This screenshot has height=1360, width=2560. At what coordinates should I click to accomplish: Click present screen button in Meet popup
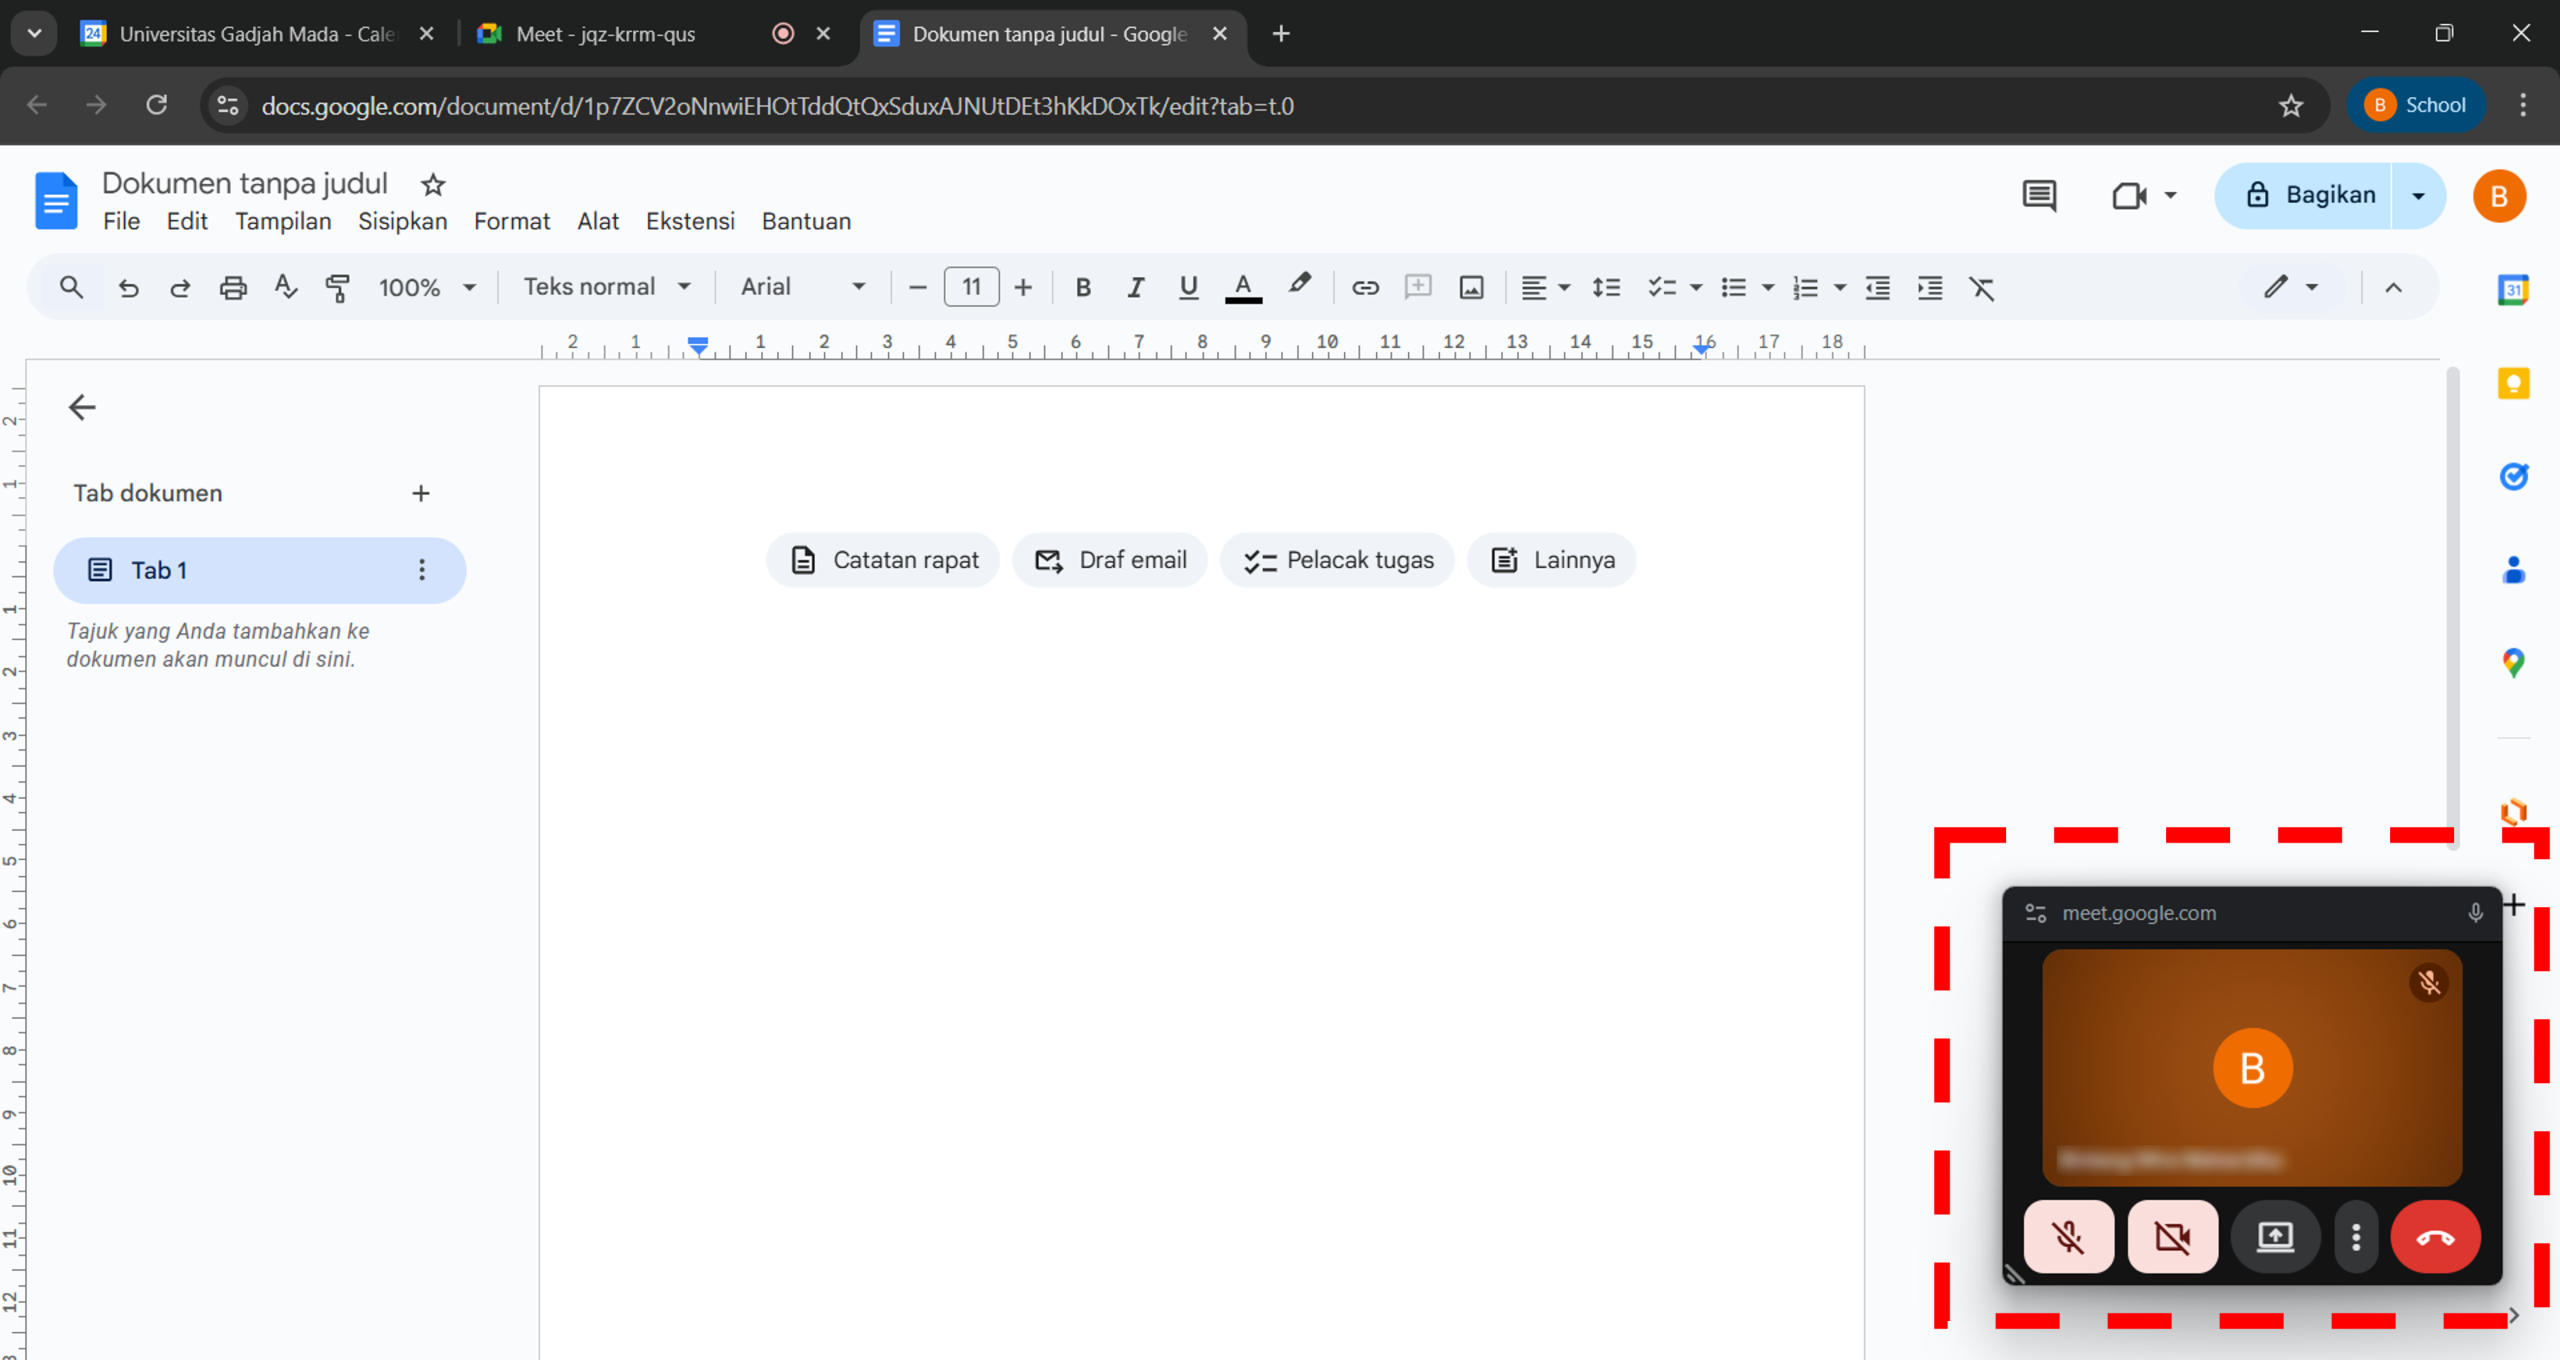(x=2275, y=1237)
